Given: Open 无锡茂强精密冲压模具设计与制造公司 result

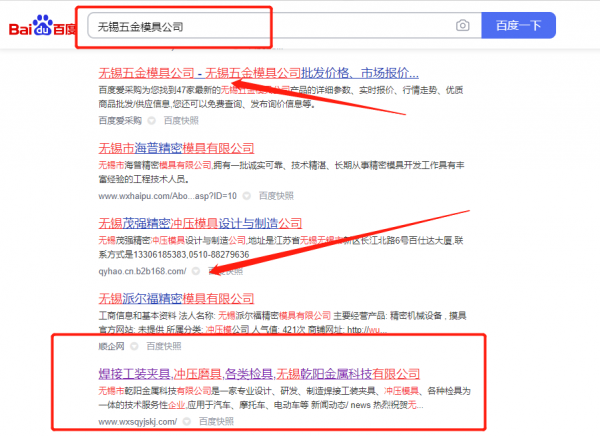Looking at the screenshot, I should [x=211, y=223].
